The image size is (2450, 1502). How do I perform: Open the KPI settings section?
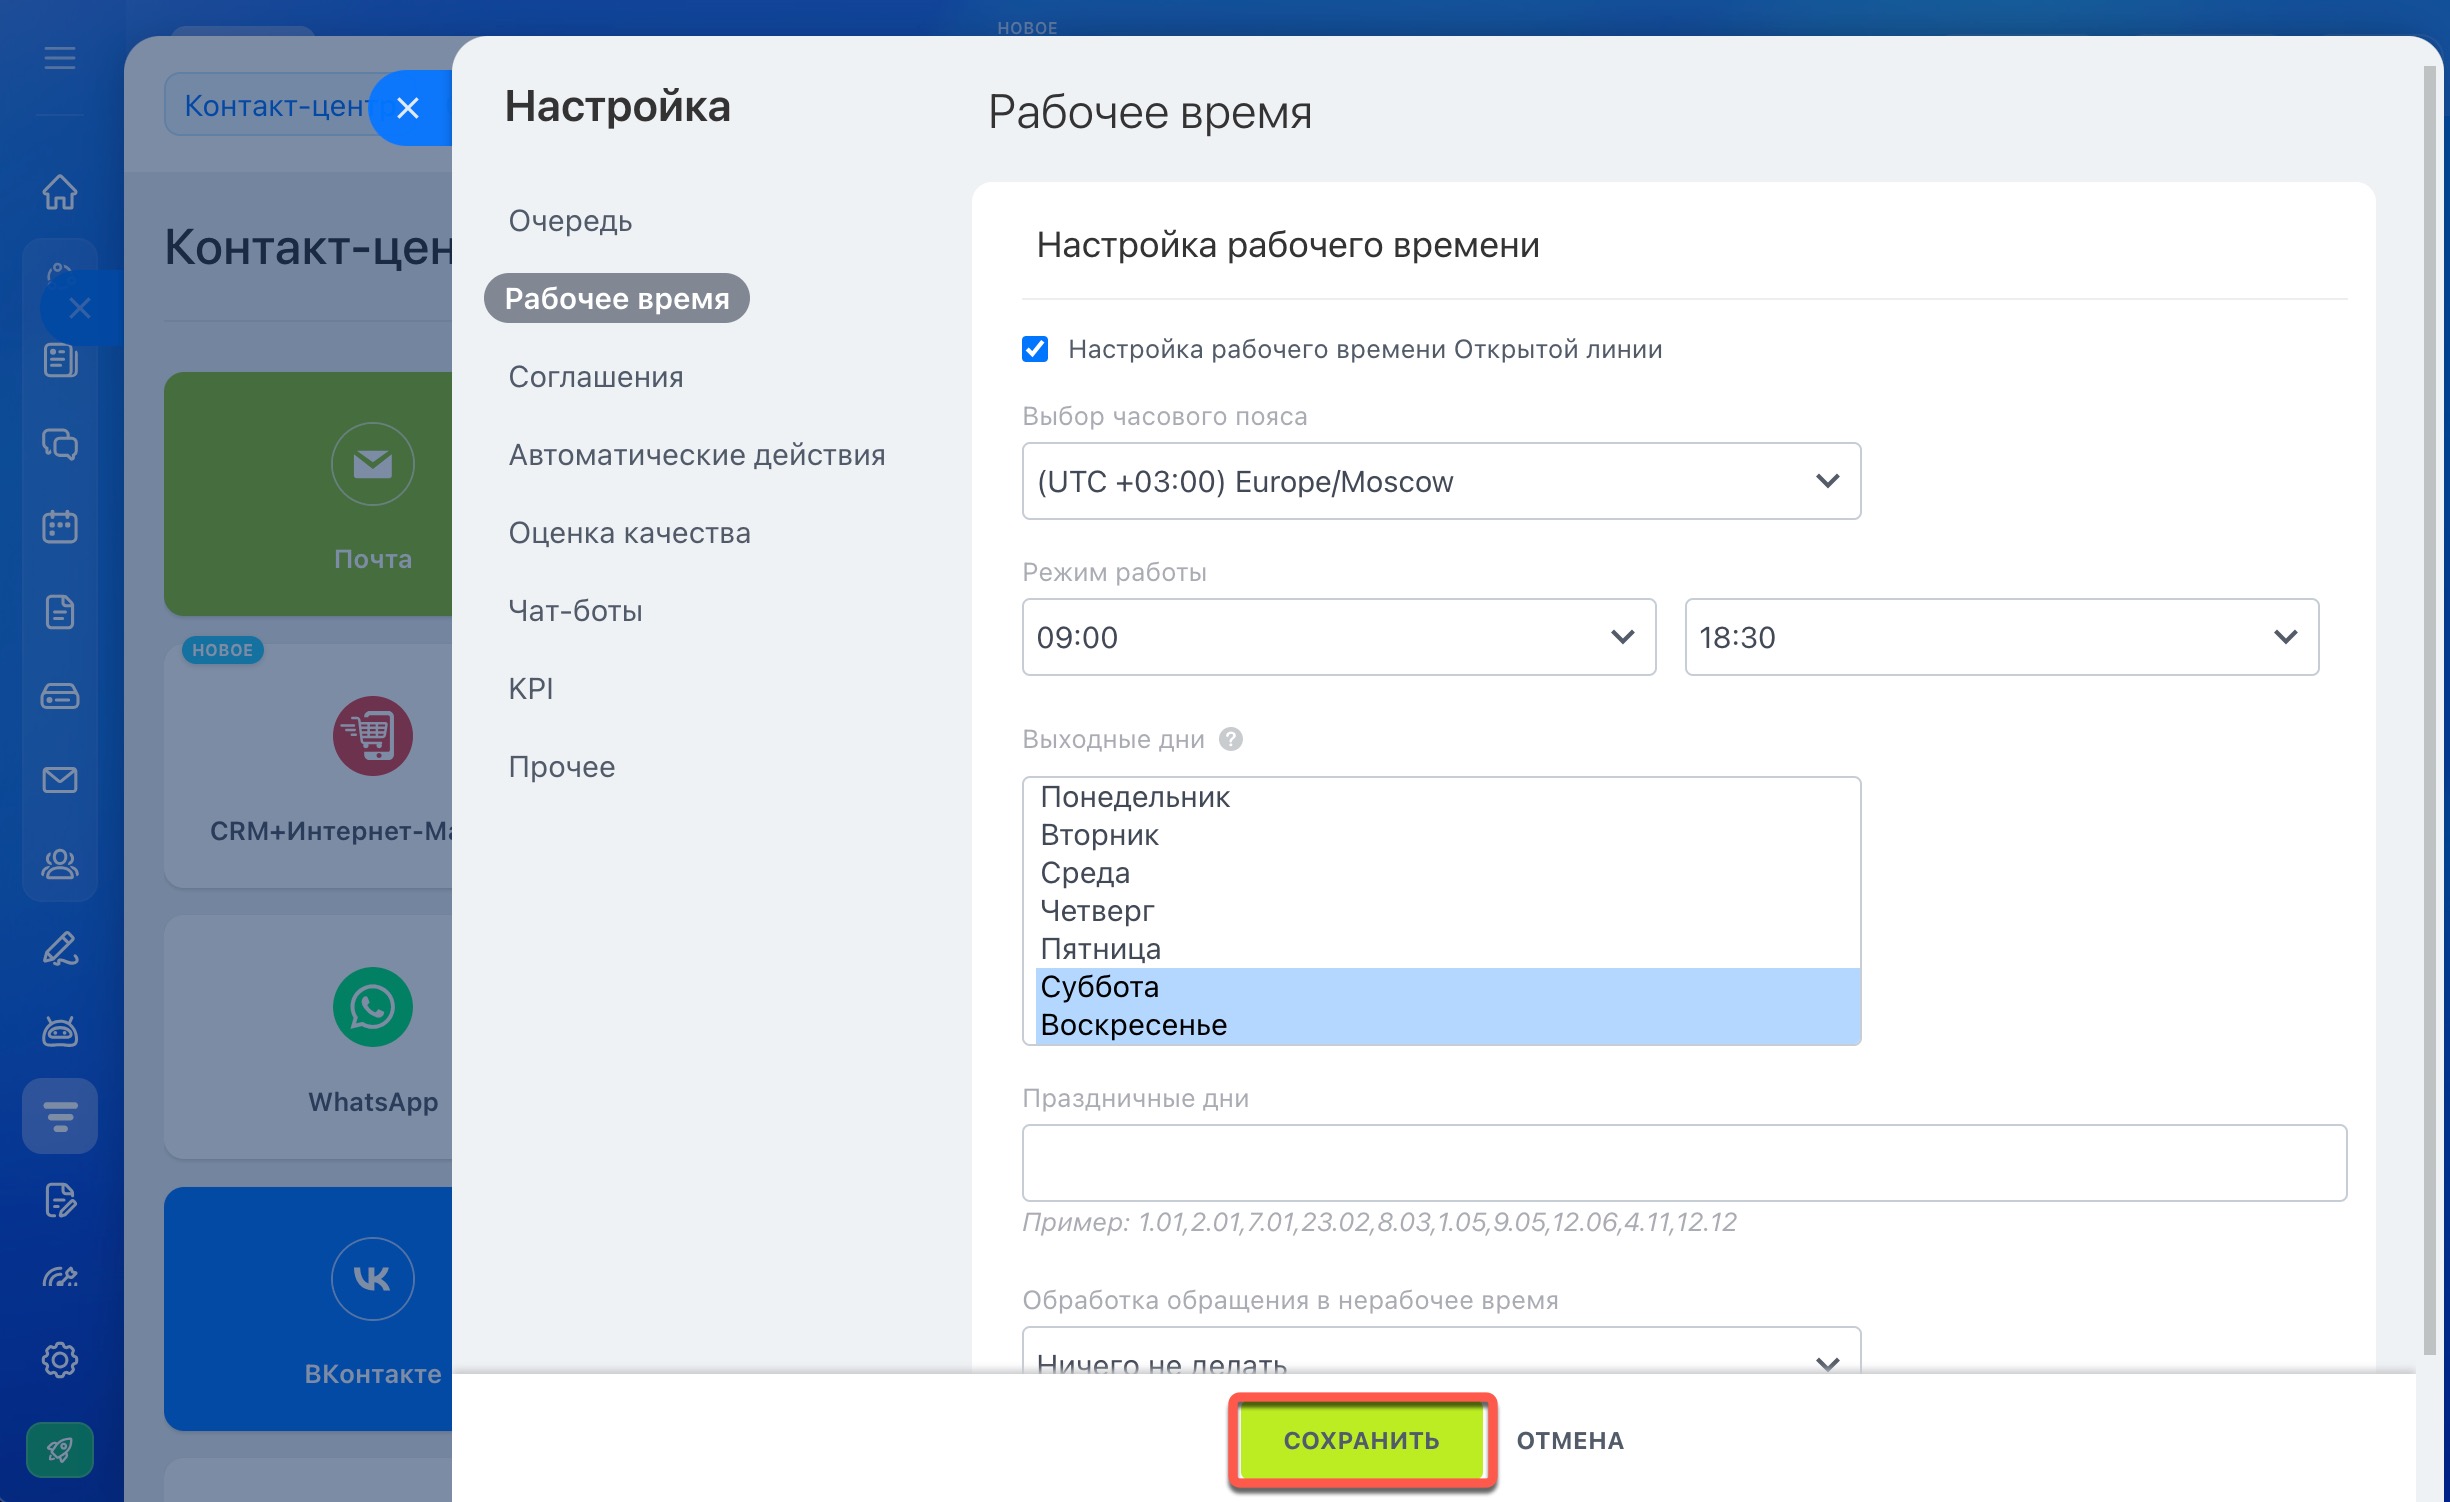pyautogui.click(x=531, y=689)
